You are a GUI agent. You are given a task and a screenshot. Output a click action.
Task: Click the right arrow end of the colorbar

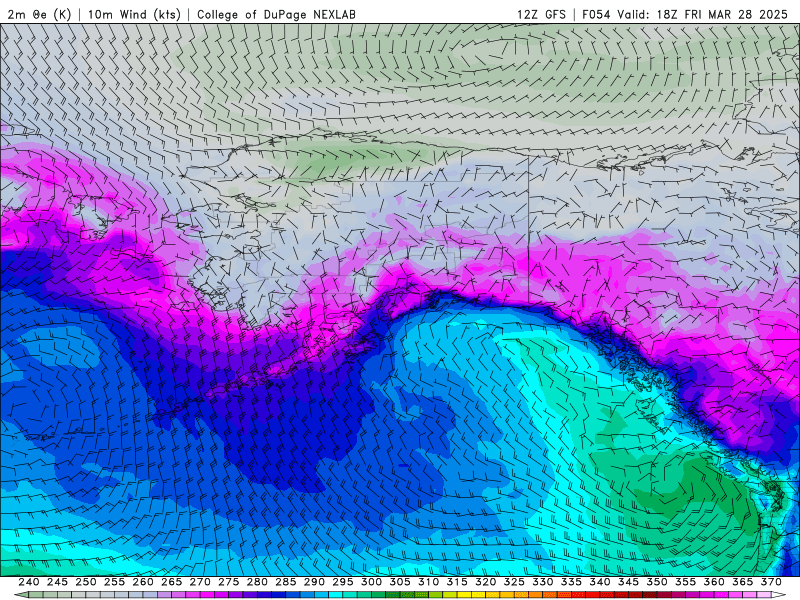(x=779, y=595)
